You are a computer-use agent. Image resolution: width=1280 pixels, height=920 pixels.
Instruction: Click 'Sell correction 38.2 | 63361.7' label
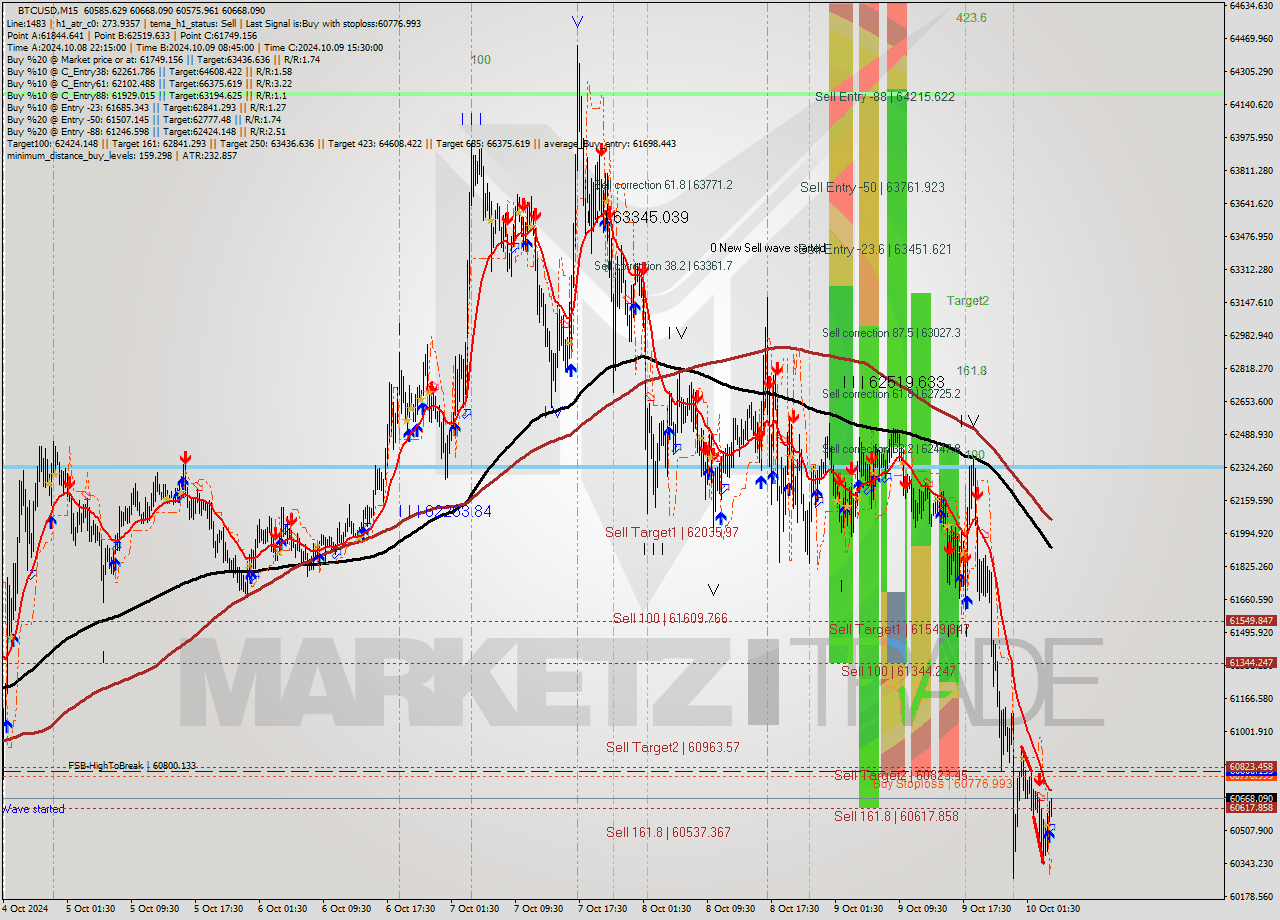point(663,266)
